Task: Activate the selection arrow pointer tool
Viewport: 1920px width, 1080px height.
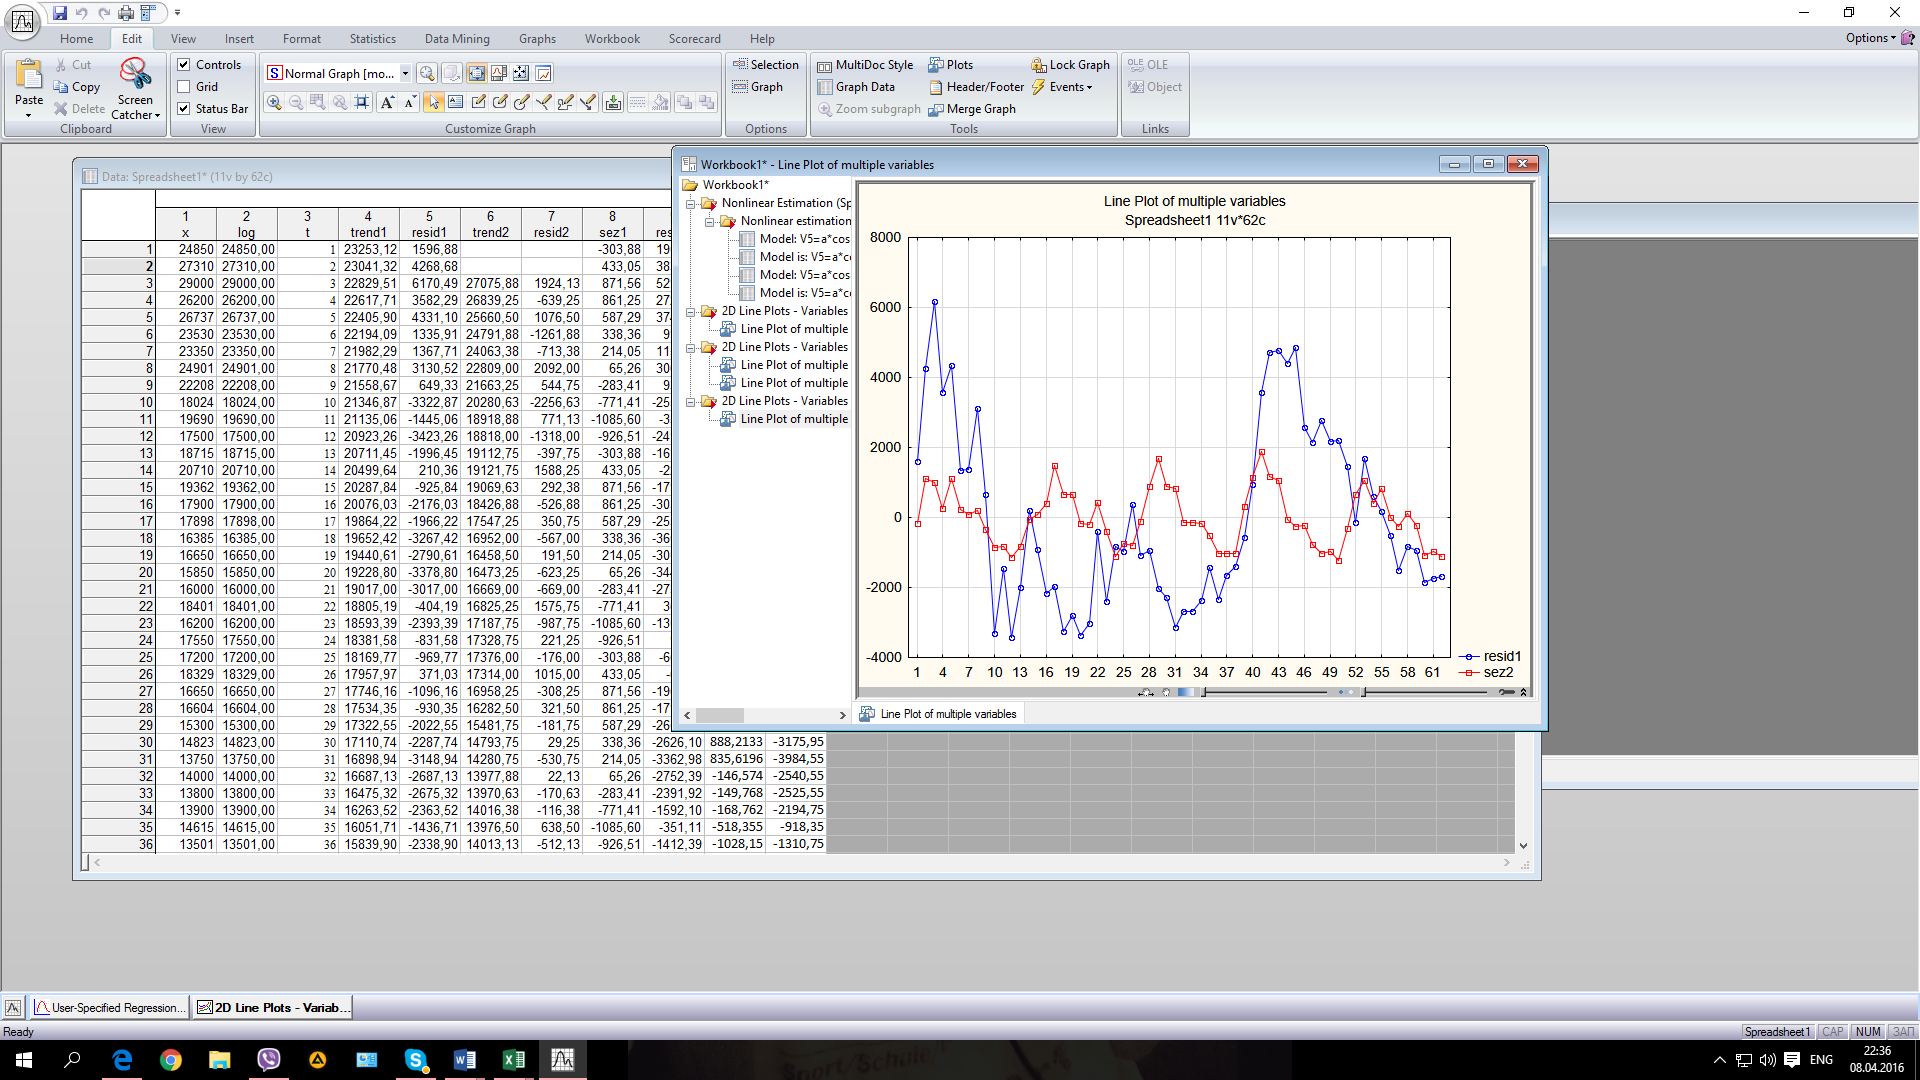Action: pyautogui.click(x=433, y=103)
